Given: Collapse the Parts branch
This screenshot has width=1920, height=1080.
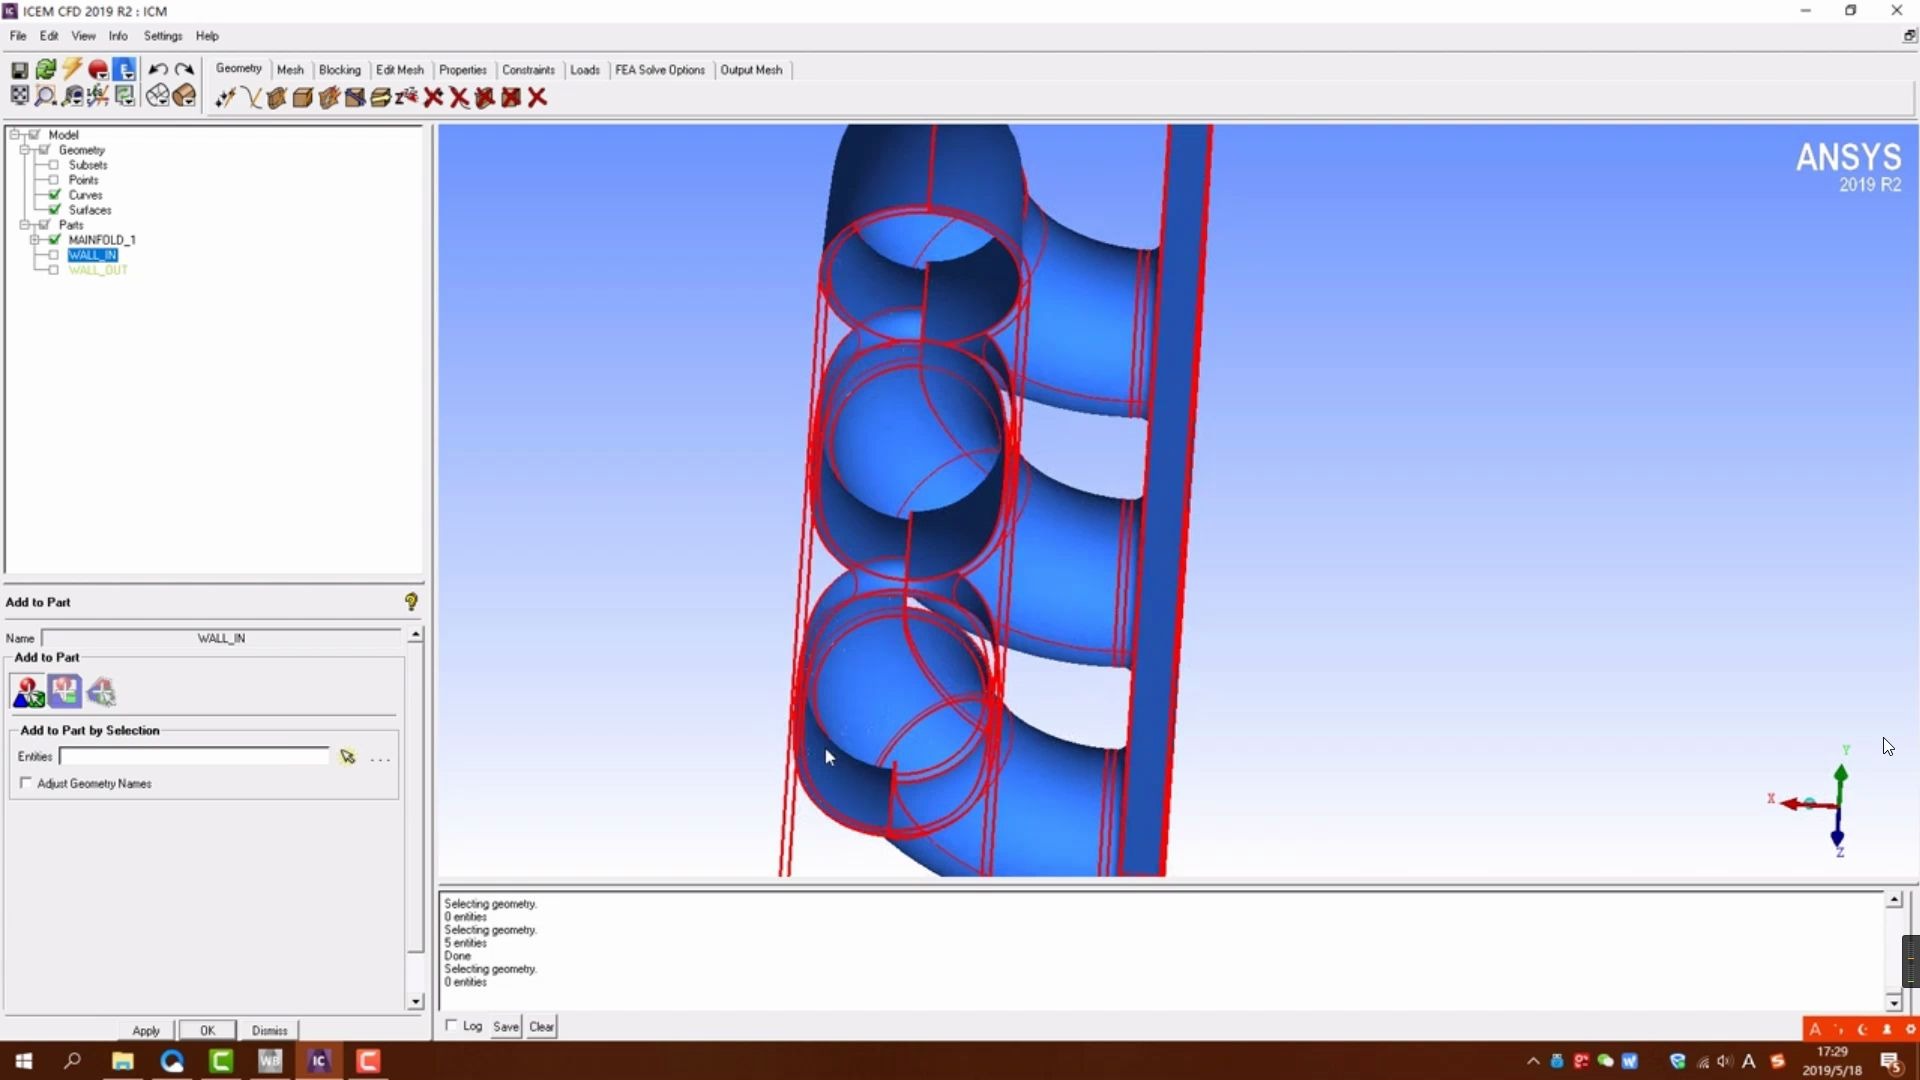Looking at the screenshot, I should pyautogui.click(x=25, y=224).
